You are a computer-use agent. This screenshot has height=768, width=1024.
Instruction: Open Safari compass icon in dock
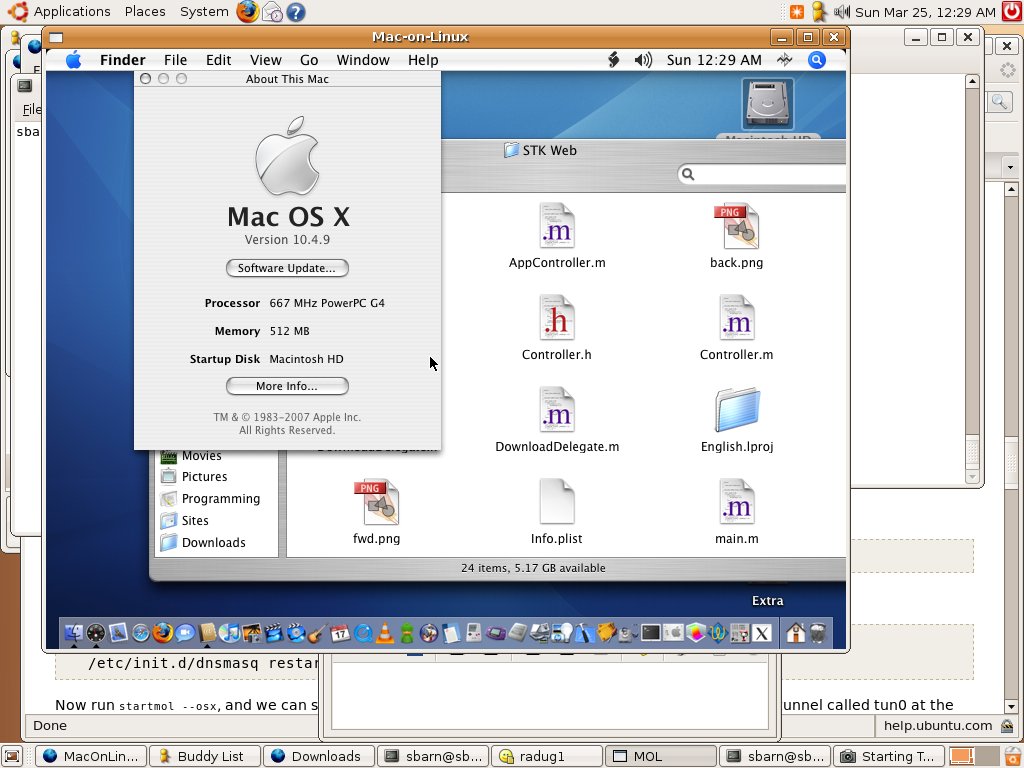click(x=140, y=633)
